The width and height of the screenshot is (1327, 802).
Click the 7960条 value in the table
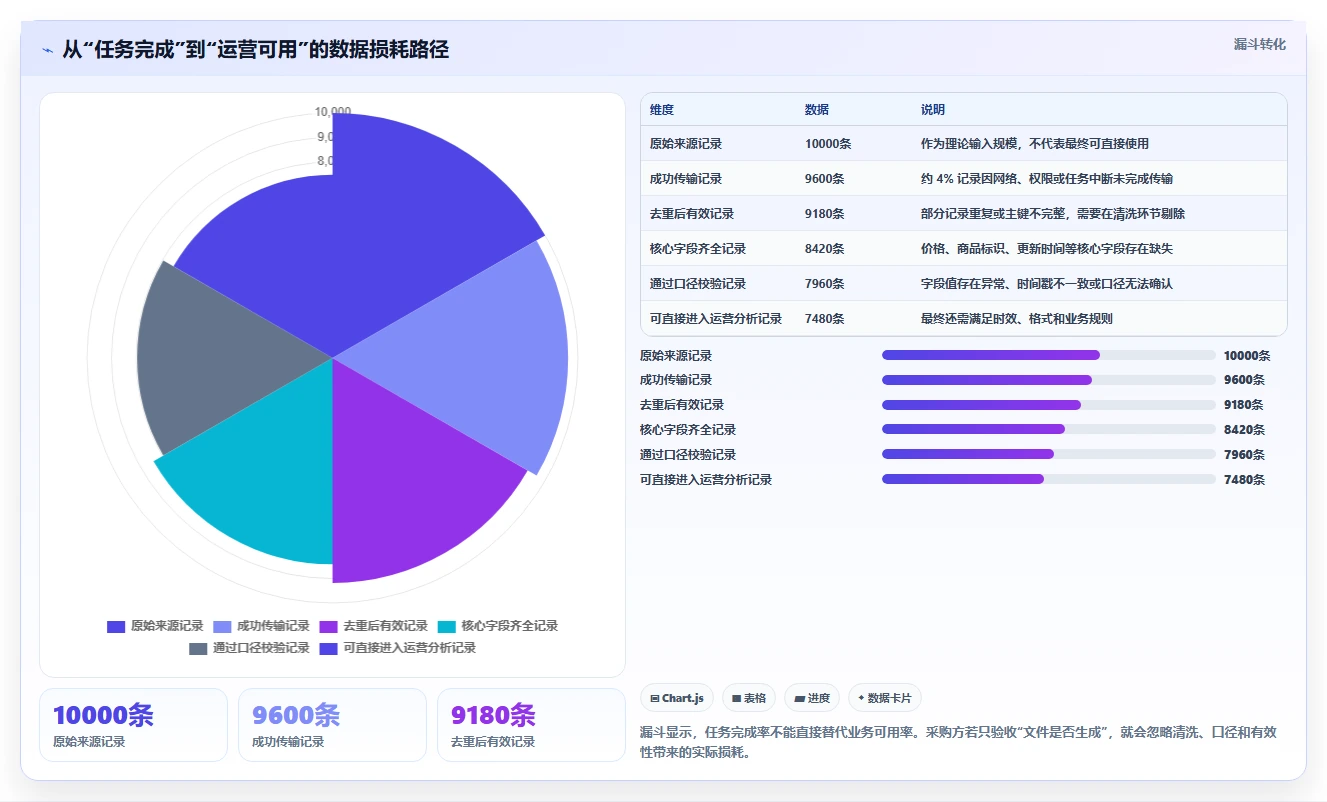point(825,284)
